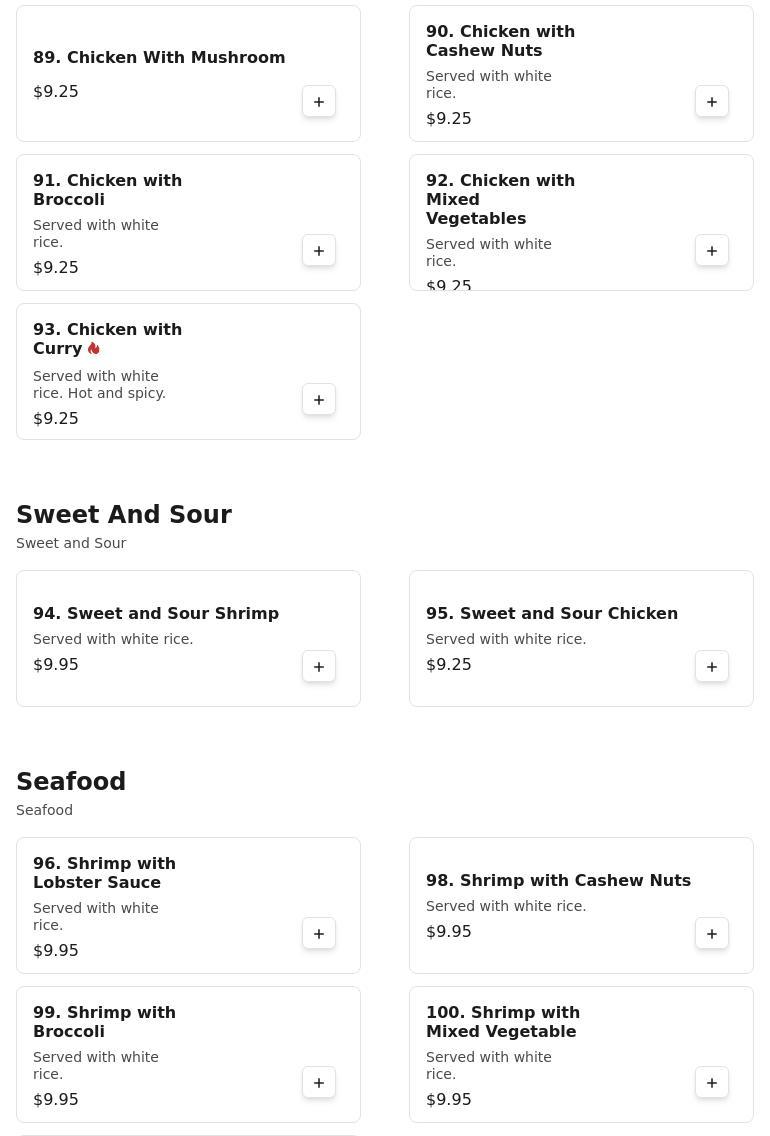Open 94. Sweet and Sour Shrimp details
Screen dimensions: 770x1136
[x=156, y=613]
